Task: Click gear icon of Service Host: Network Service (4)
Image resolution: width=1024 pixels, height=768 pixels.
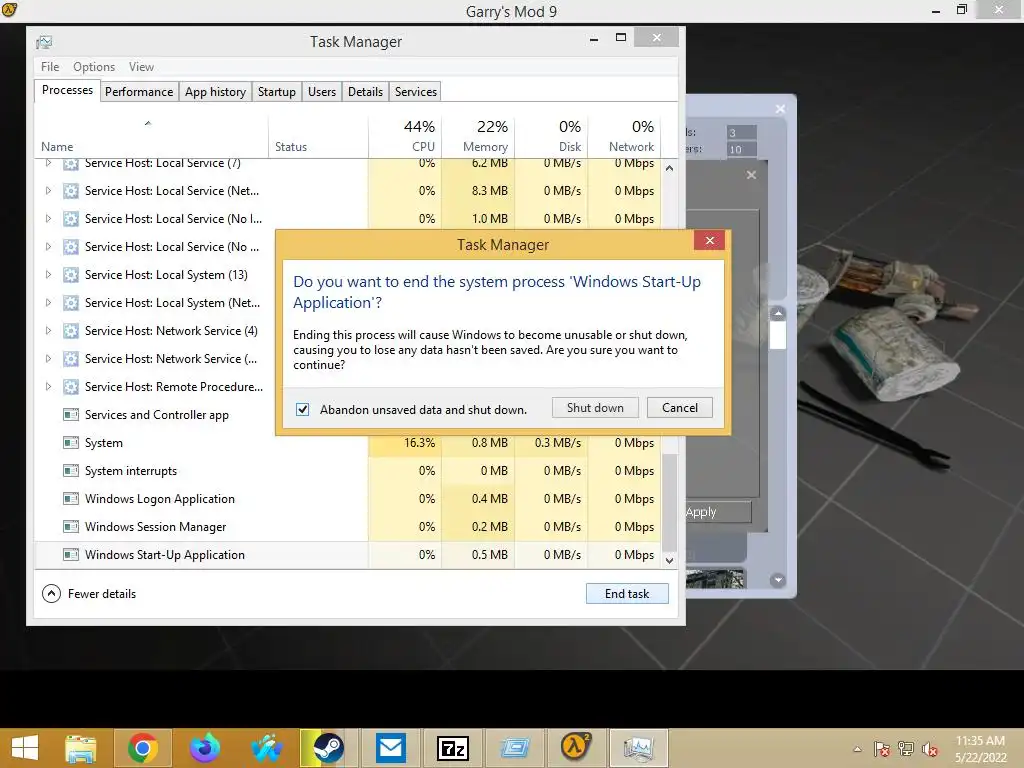Action: click(71, 331)
